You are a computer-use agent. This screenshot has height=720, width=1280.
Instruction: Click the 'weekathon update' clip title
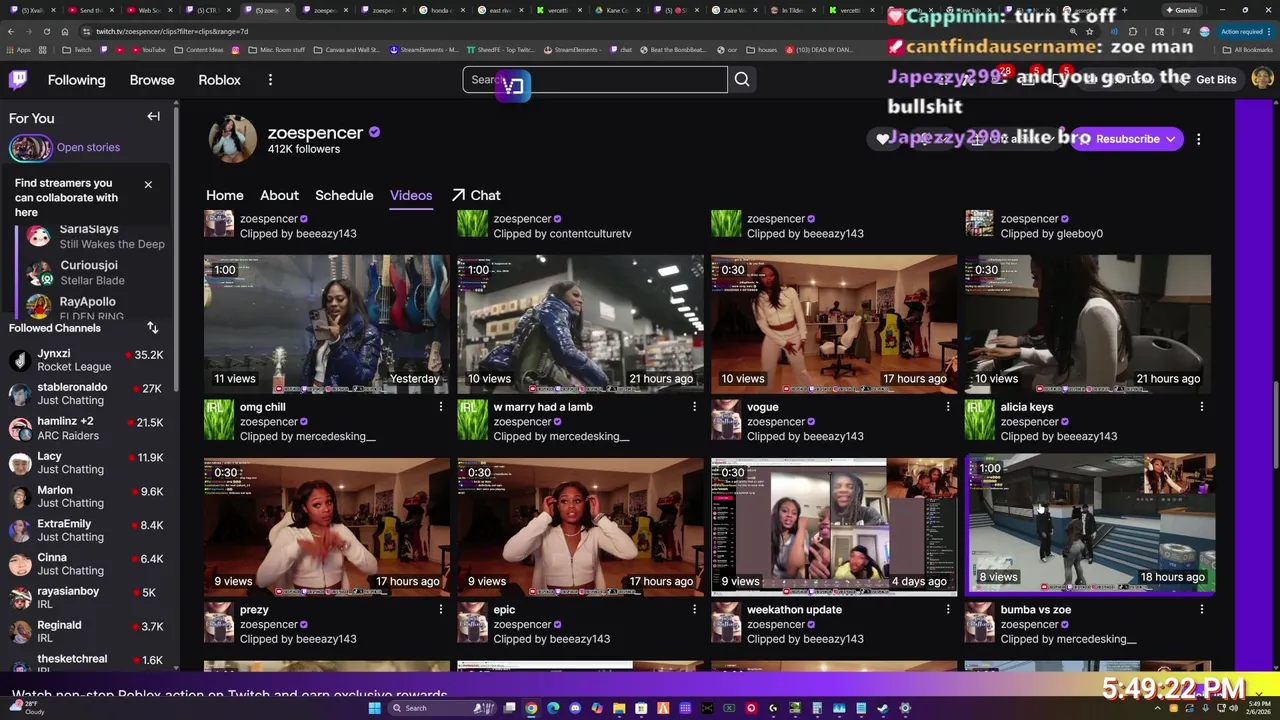click(x=794, y=609)
